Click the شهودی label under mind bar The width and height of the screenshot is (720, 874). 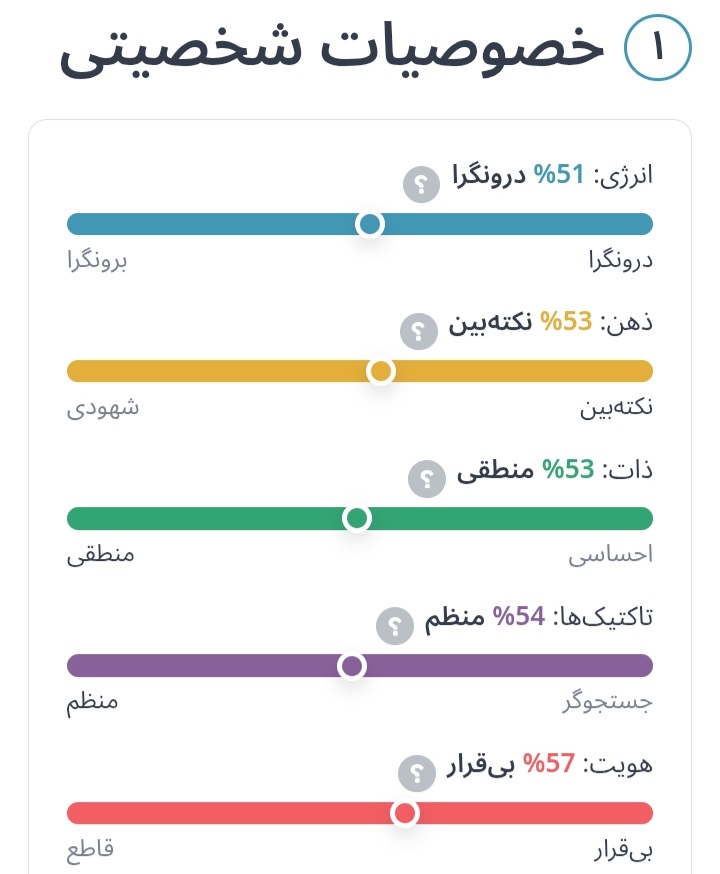[x=103, y=408]
